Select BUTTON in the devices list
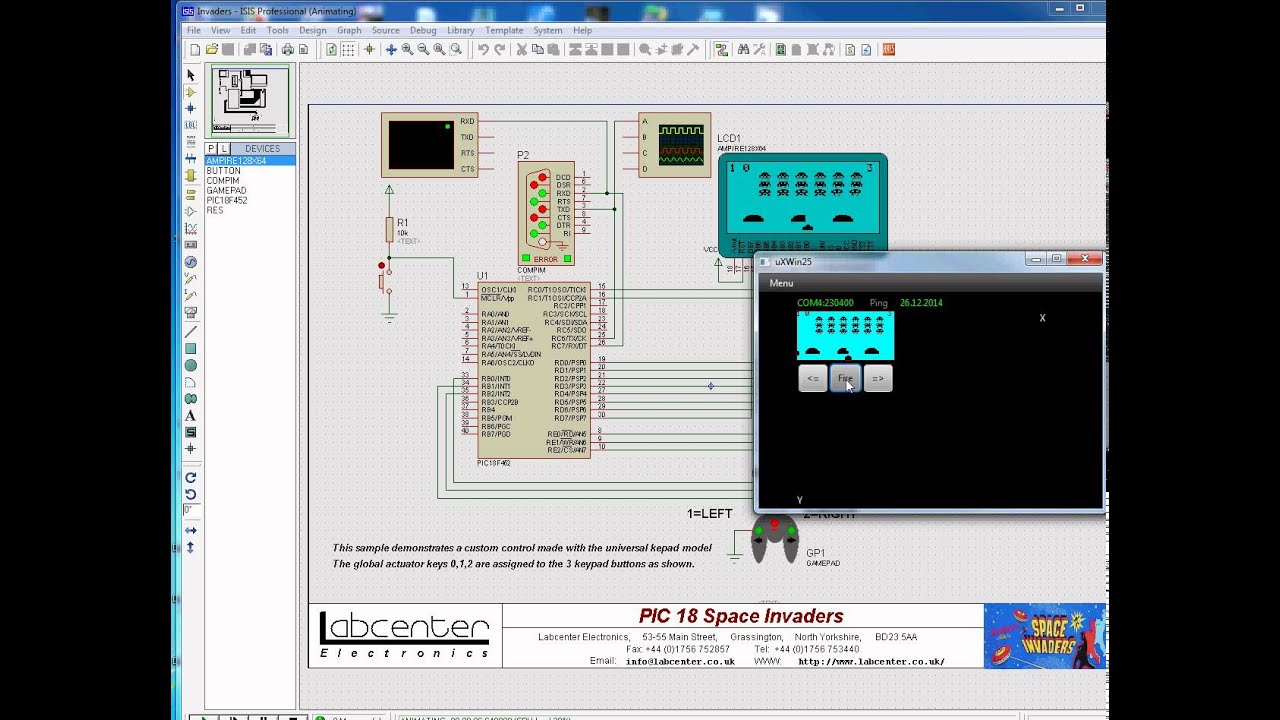Viewport: 1280px width, 720px height. (250, 171)
